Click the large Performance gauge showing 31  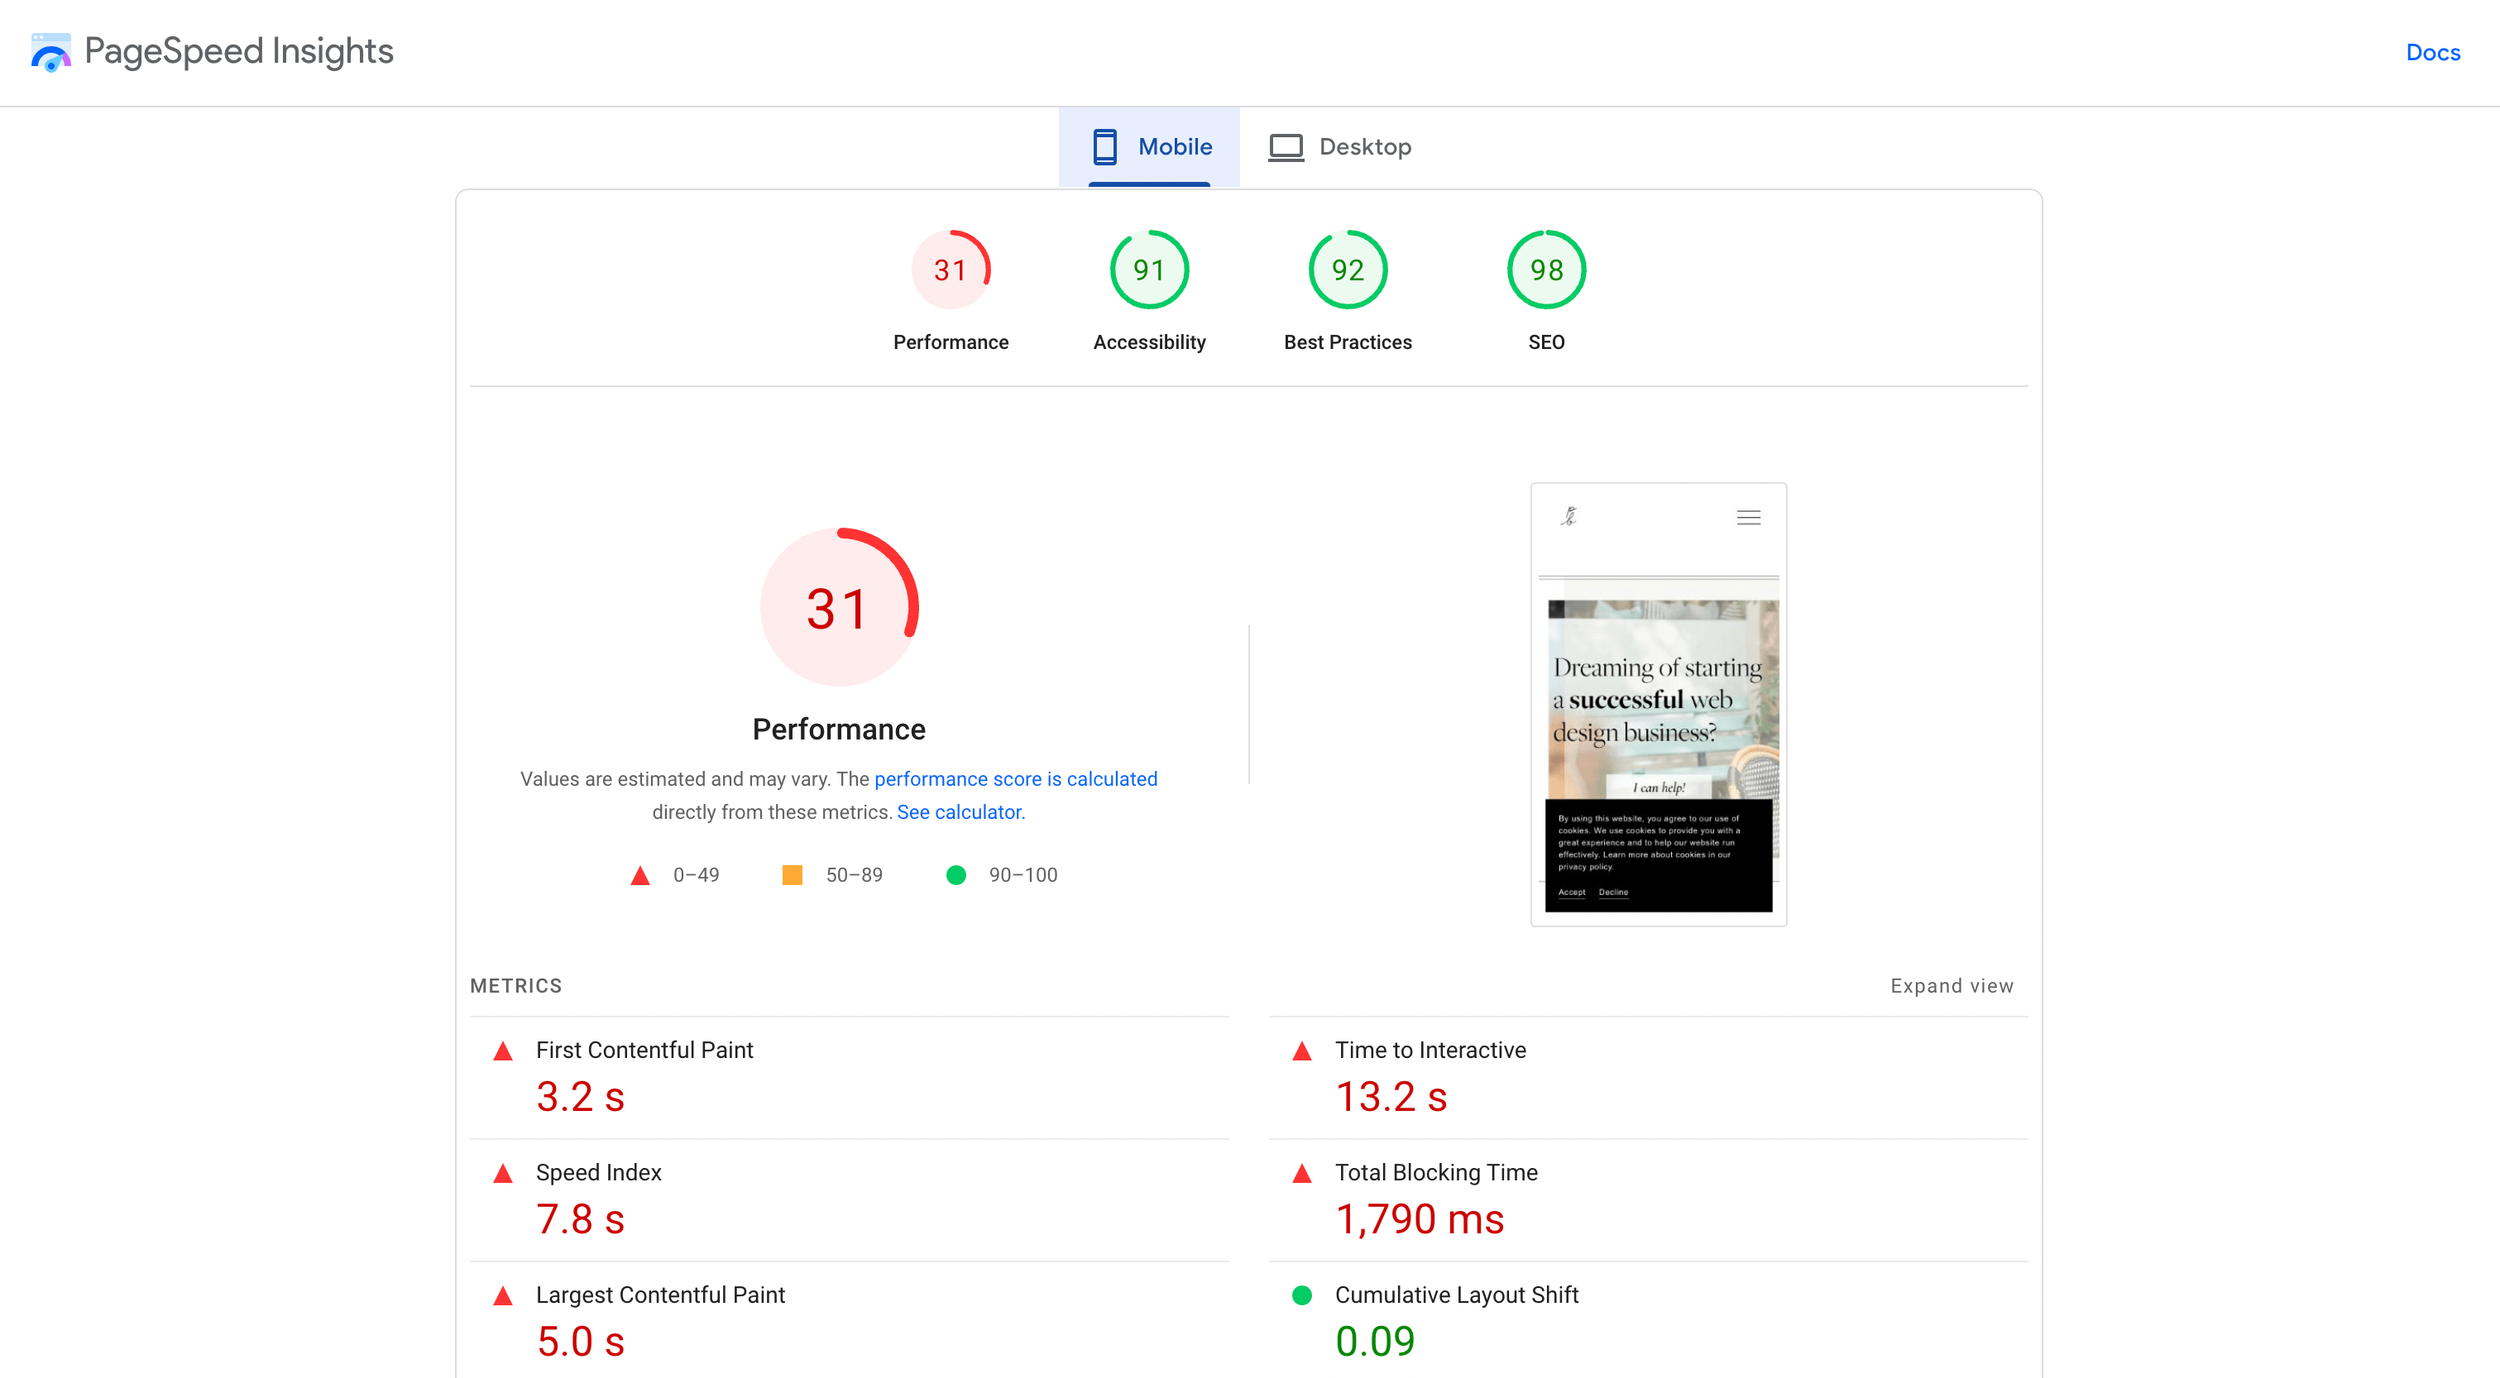(x=839, y=607)
